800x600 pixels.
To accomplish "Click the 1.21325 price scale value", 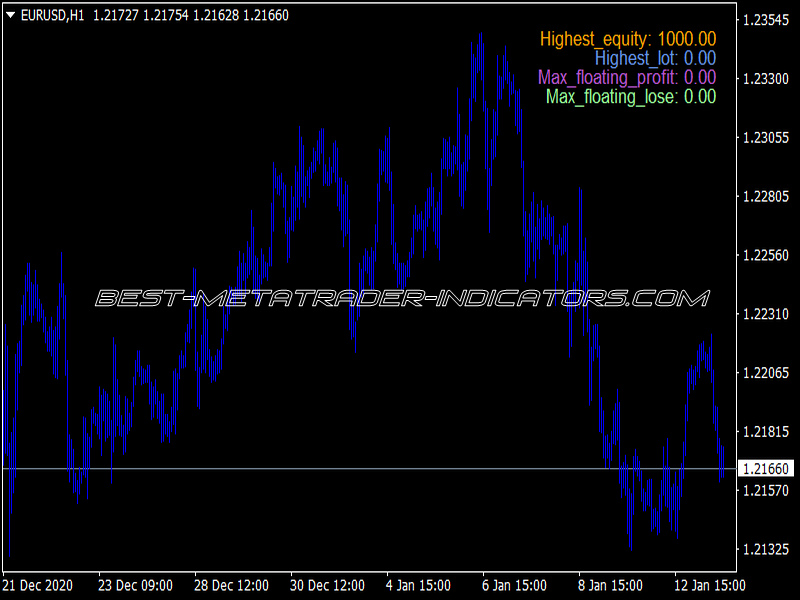I will [766, 549].
